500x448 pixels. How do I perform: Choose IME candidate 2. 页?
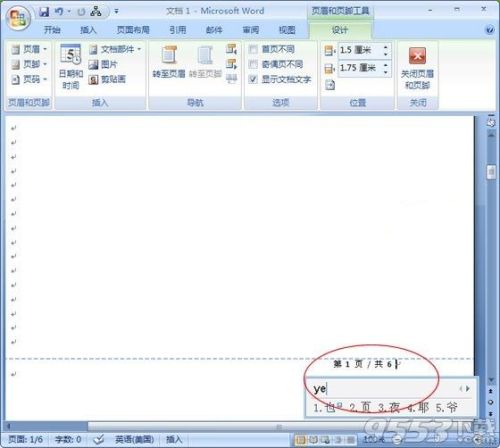(360, 407)
